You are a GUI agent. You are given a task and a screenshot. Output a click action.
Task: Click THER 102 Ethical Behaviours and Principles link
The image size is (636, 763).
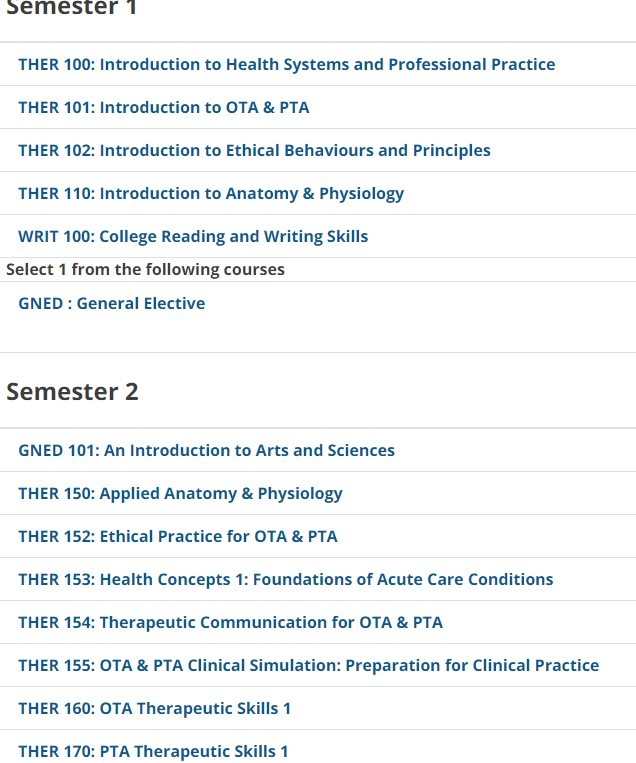pyautogui.click(x=254, y=150)
